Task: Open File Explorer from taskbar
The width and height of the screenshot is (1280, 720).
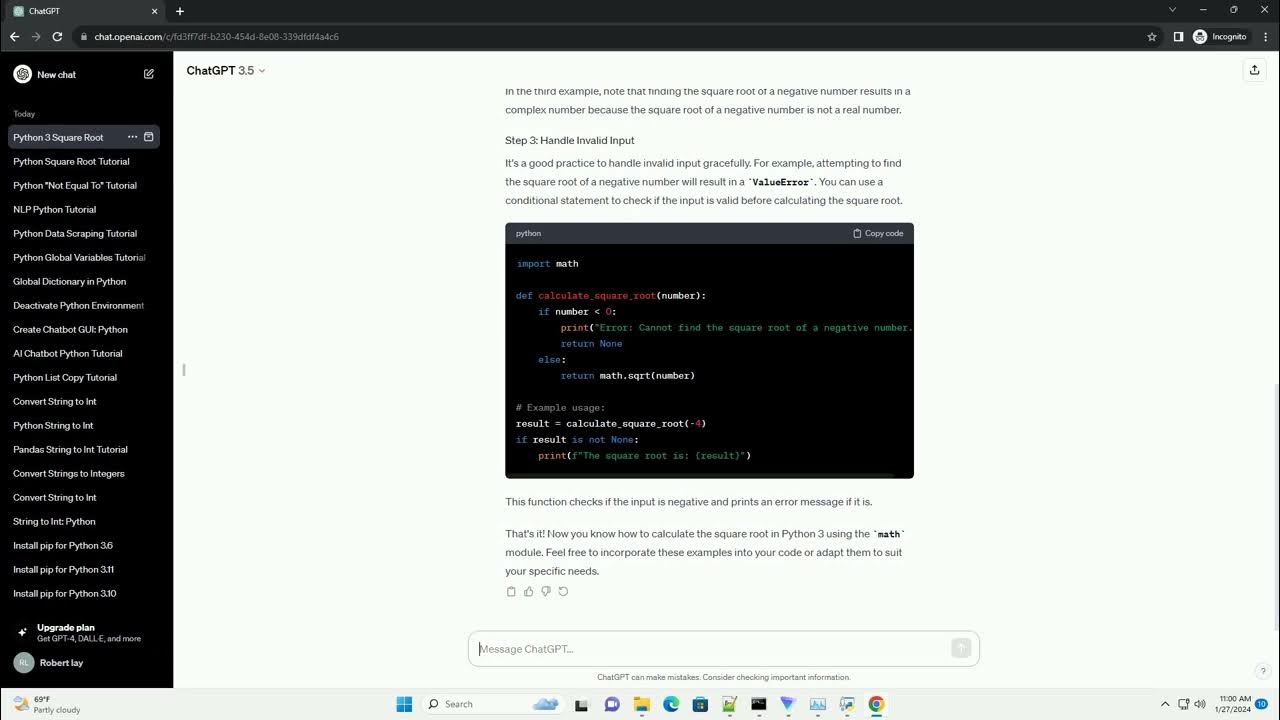Action: coord(641,704)
